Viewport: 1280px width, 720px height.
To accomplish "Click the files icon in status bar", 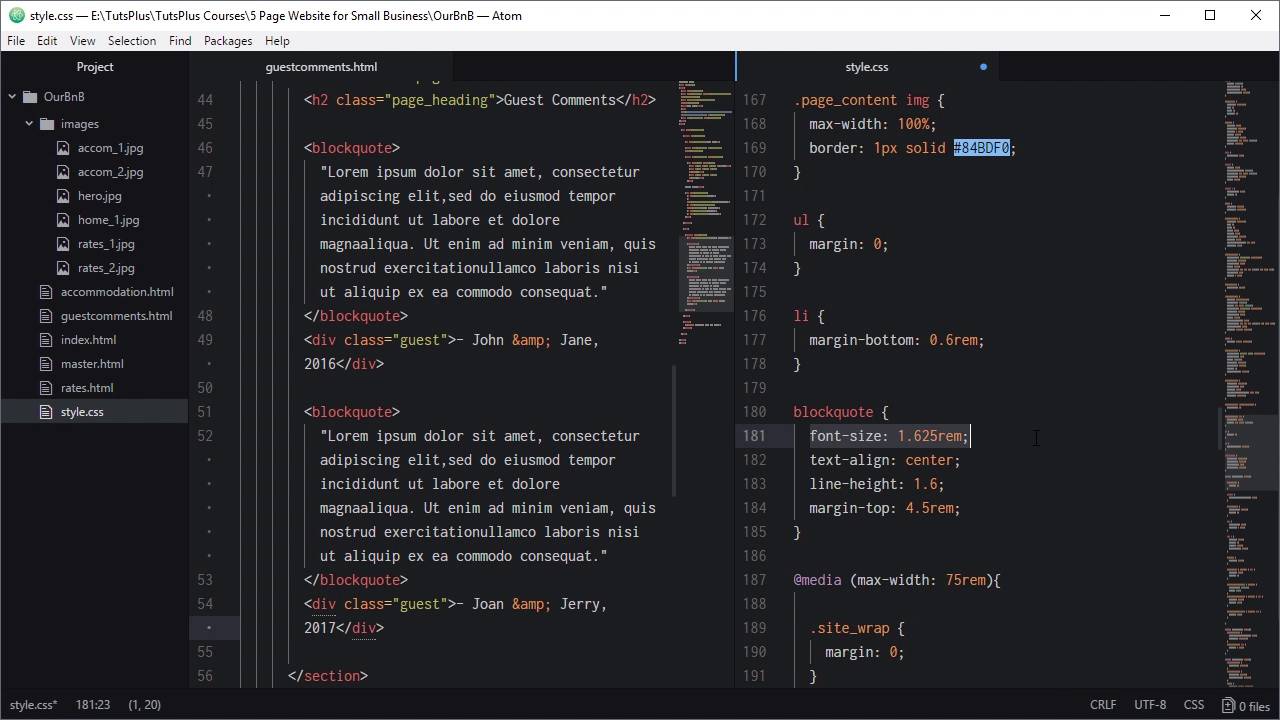I will pyautogui.click(x=1229, y=705).
